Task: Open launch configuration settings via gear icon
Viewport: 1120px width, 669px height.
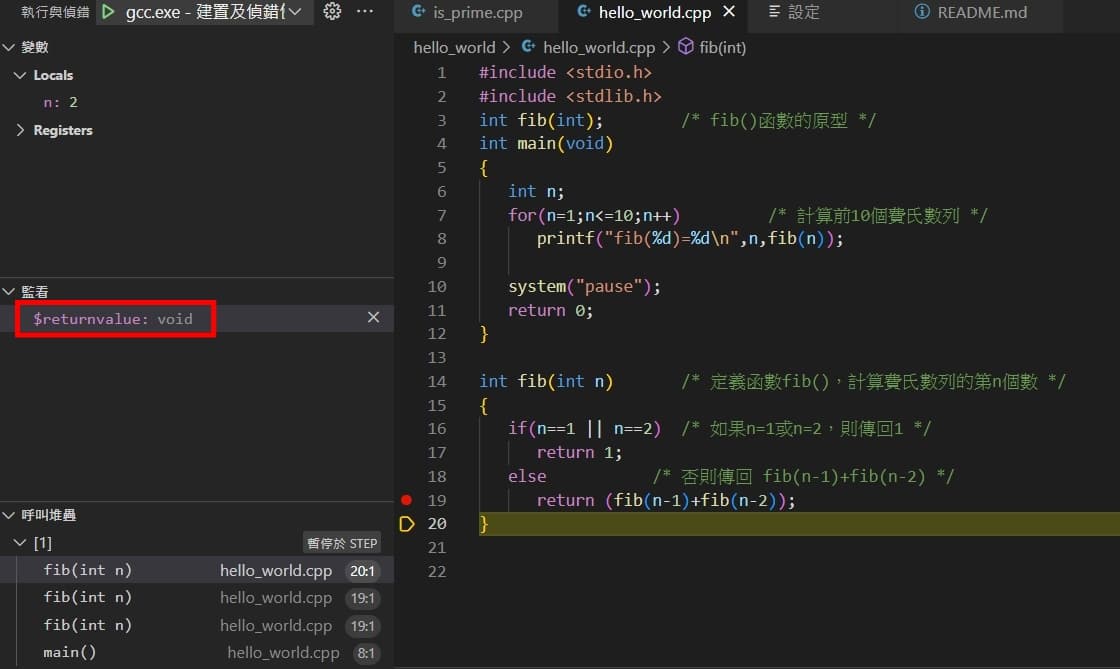Action: point(332,11)
